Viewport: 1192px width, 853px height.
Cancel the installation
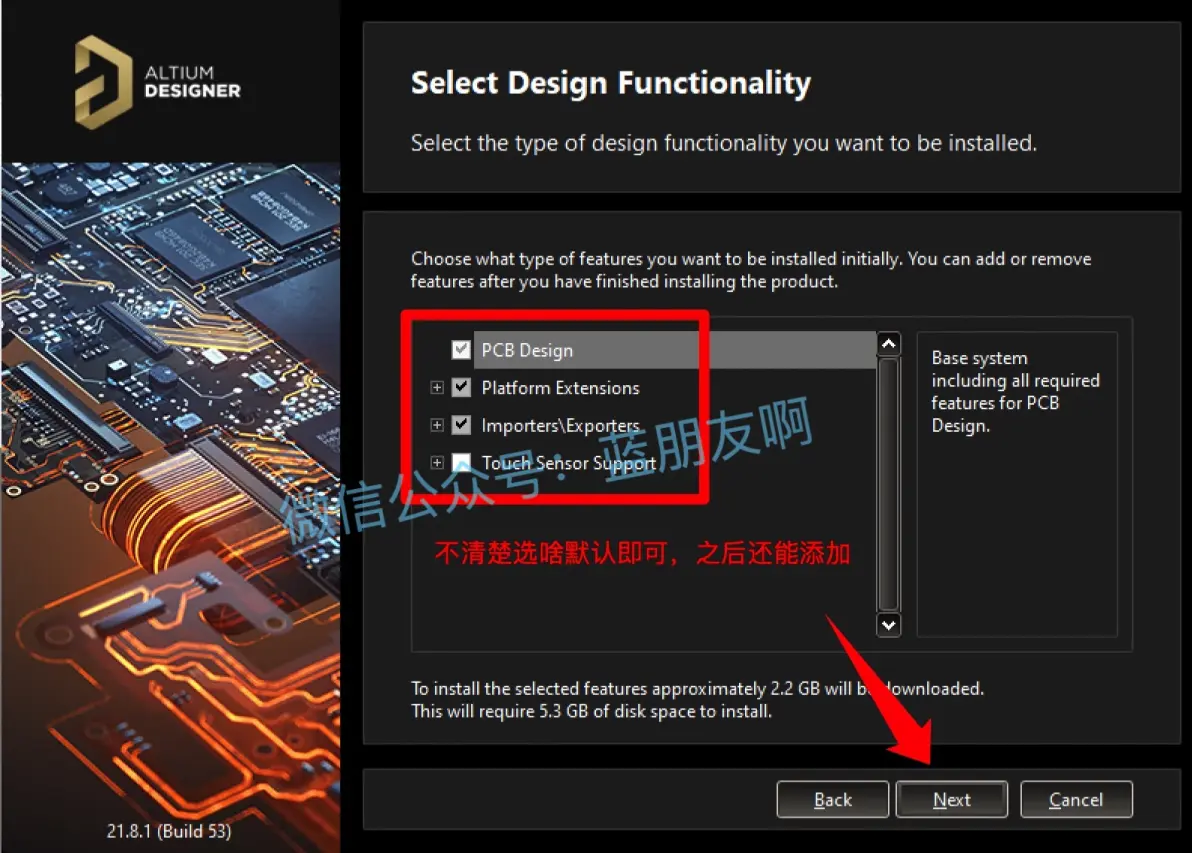coord(1076,800)
